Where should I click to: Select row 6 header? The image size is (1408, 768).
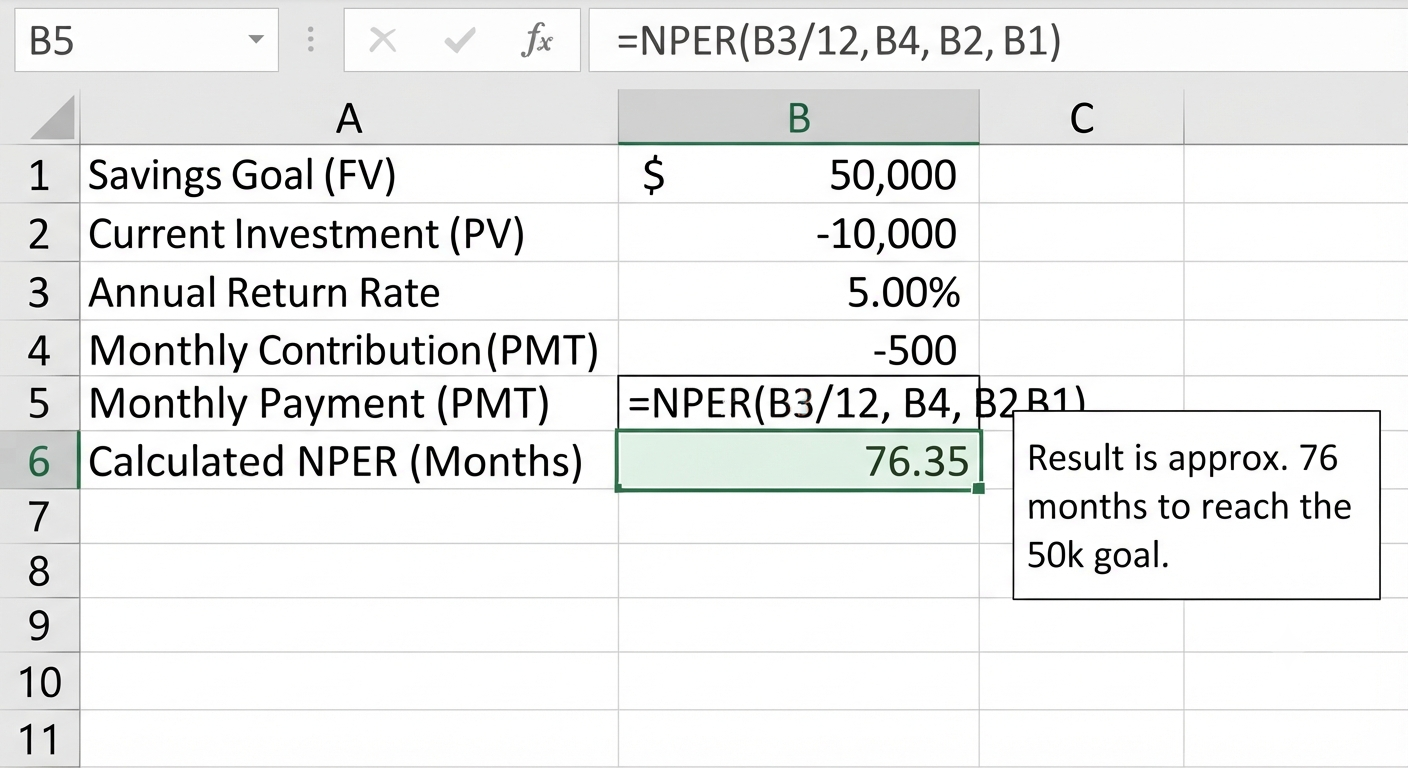click(x=39, y=462)
